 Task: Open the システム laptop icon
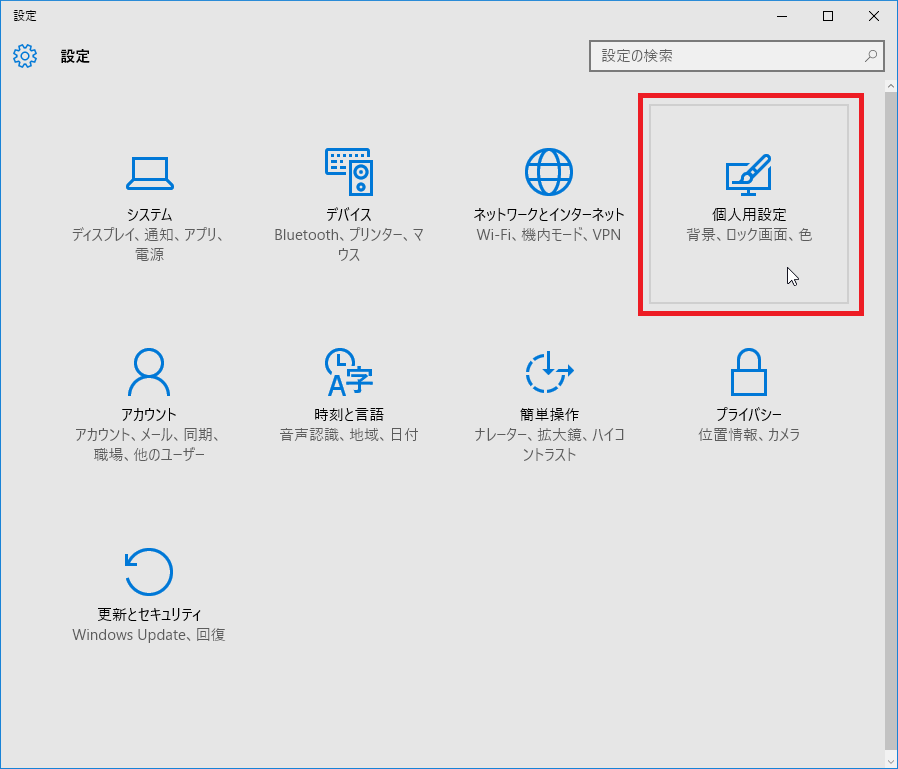(149, 173)
